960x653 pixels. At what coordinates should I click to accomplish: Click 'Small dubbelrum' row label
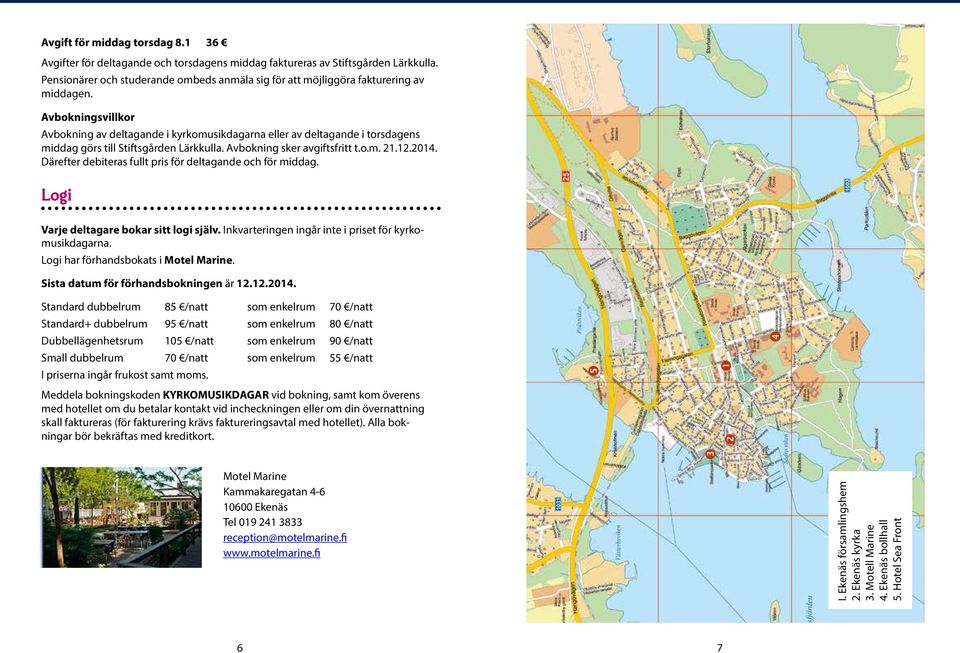82,358
